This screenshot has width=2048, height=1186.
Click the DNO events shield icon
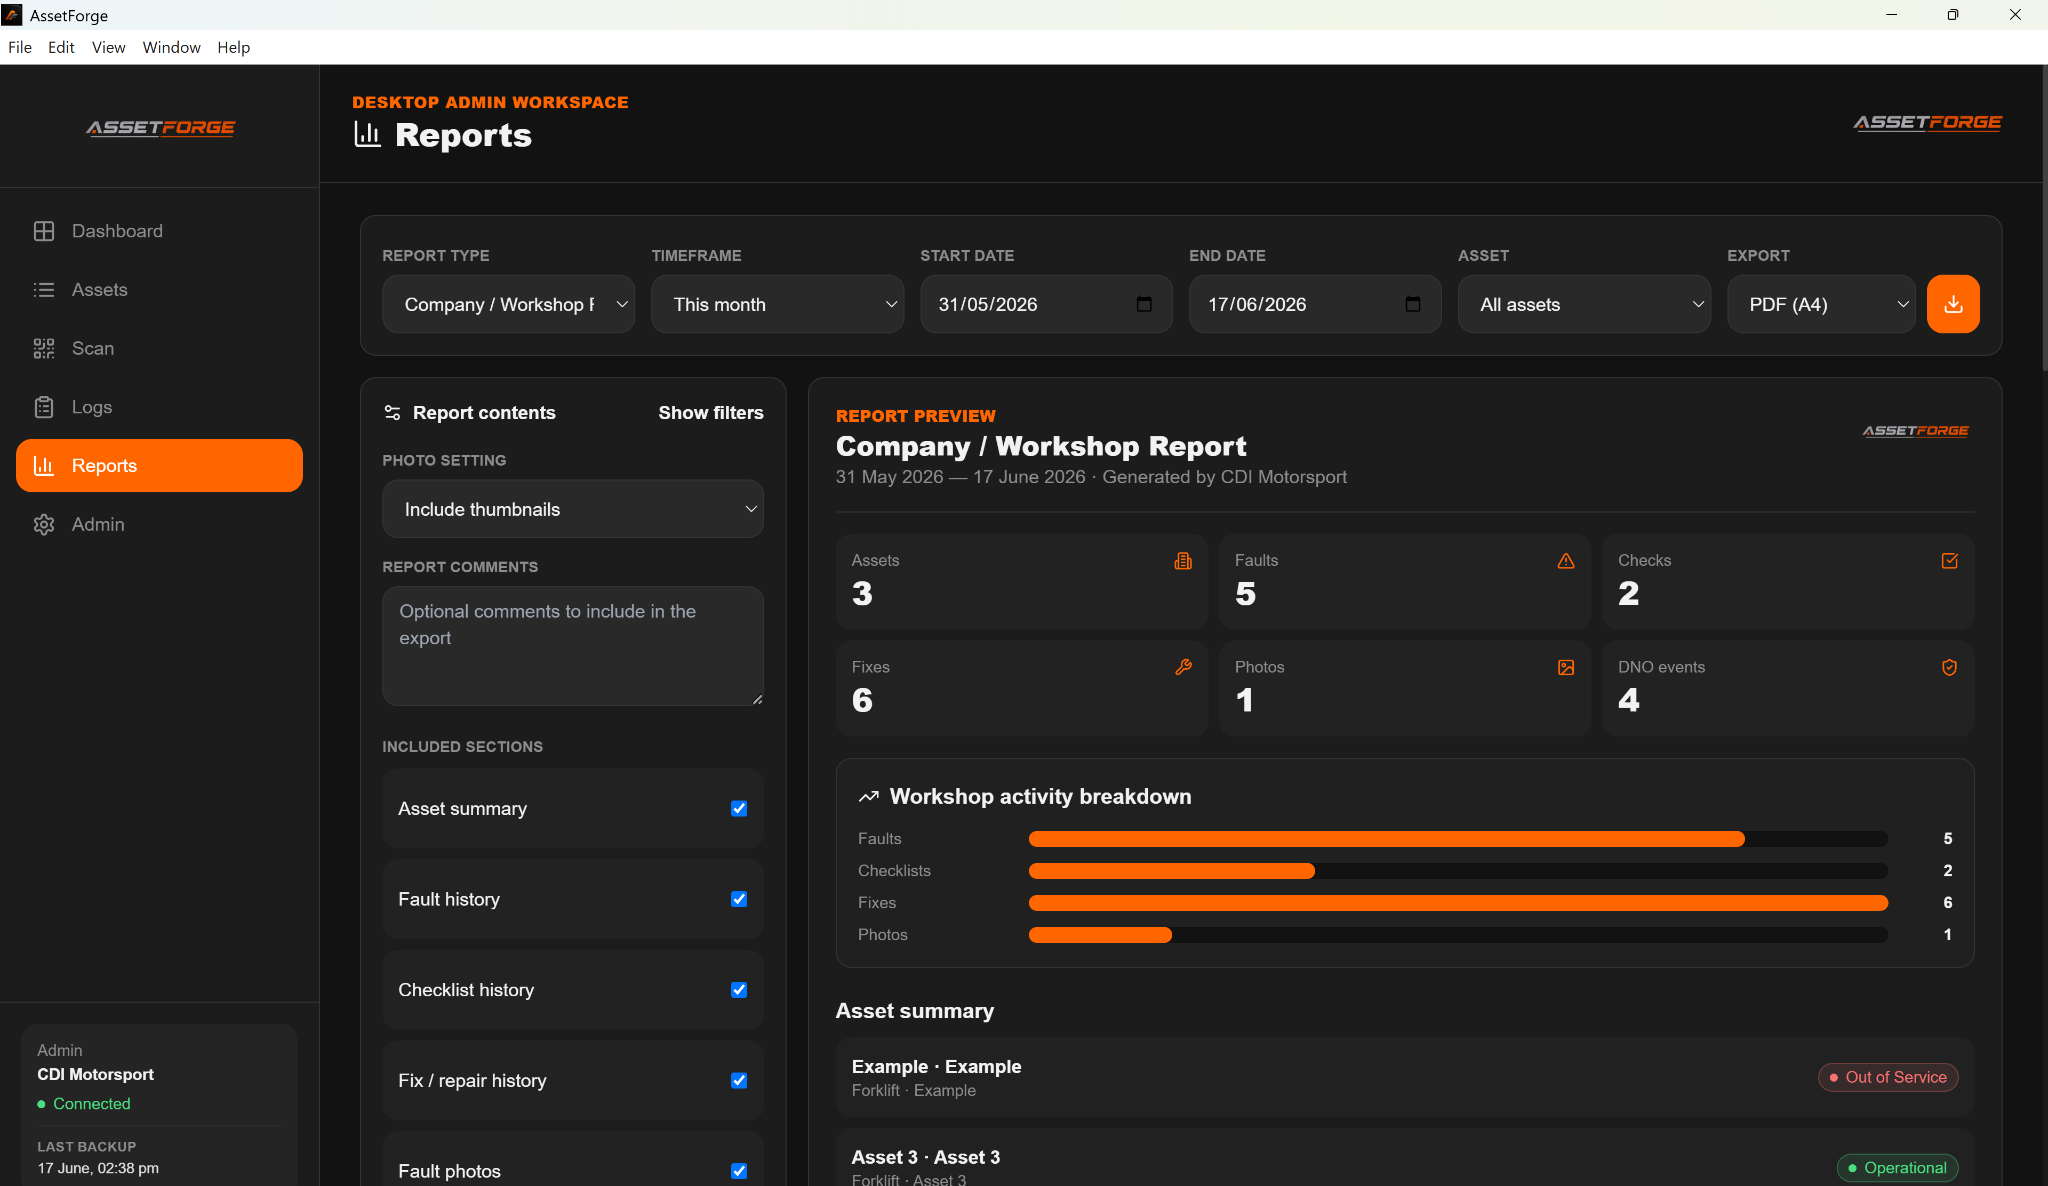click(1949, 667)
